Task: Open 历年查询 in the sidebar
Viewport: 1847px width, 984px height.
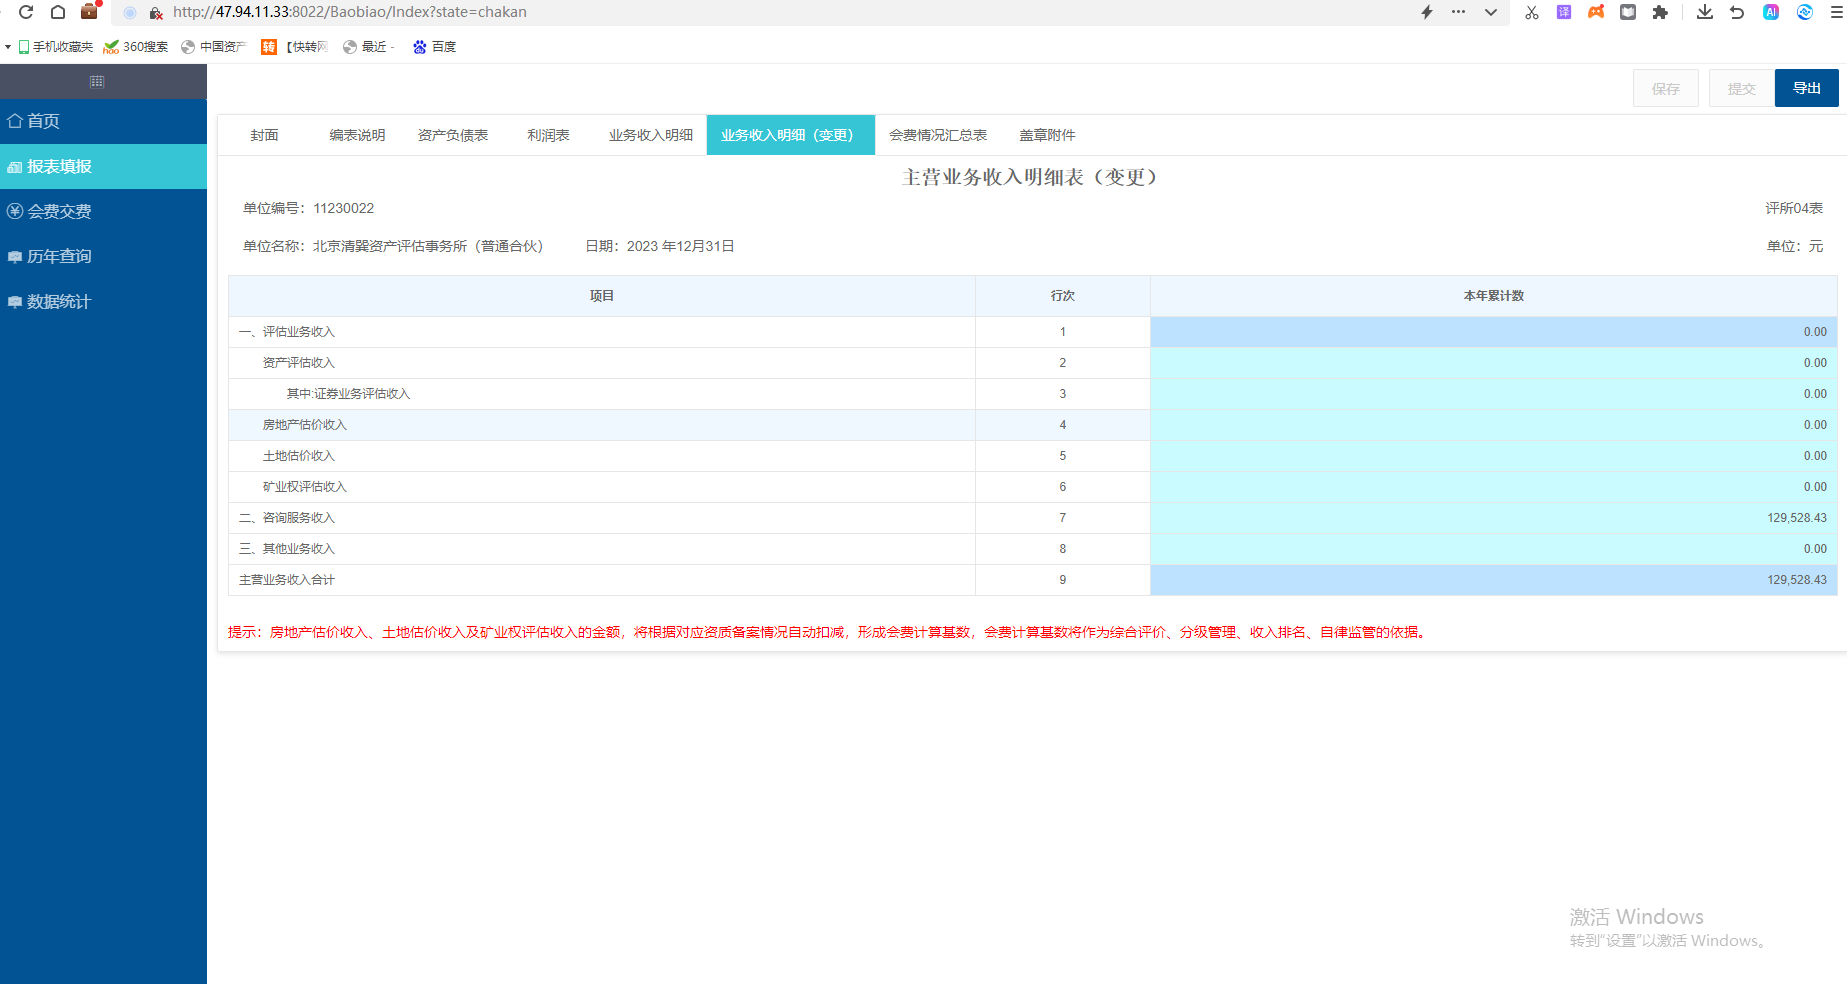Action: pyautogui.click(x=60, y=256)
